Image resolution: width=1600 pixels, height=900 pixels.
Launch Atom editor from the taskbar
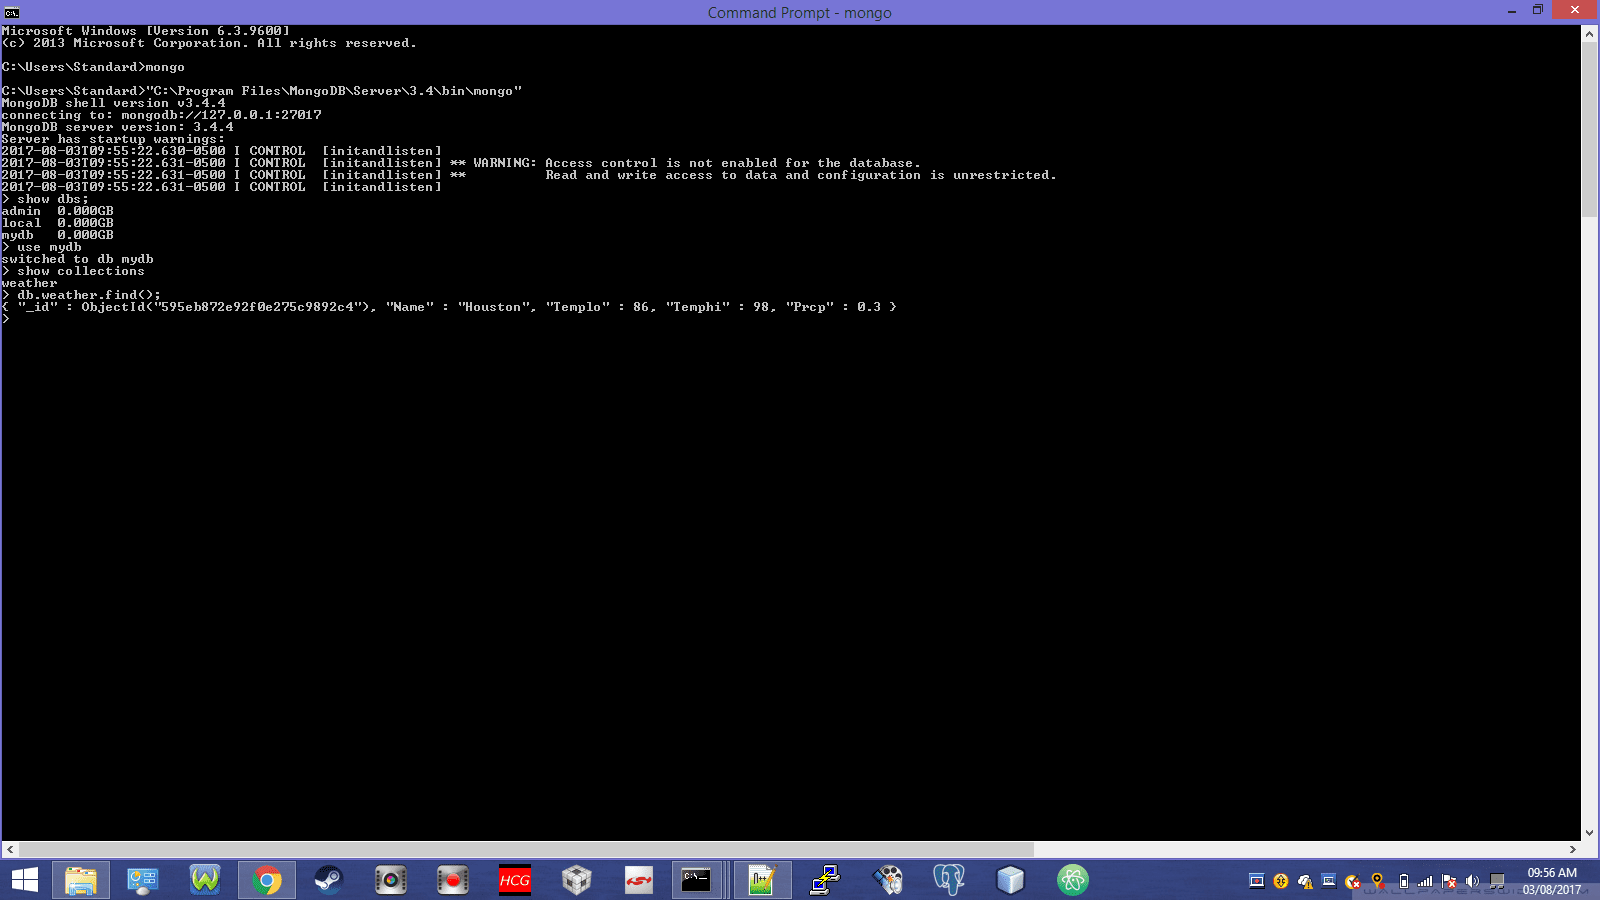(1071, 880)
